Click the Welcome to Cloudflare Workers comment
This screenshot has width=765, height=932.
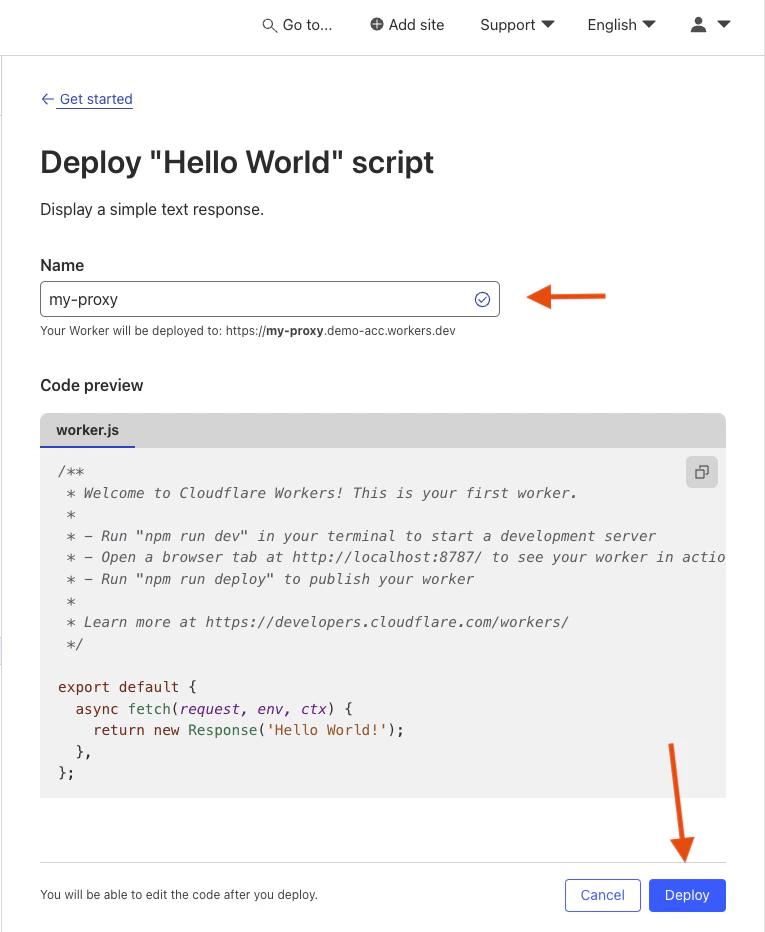coord(322,493)
